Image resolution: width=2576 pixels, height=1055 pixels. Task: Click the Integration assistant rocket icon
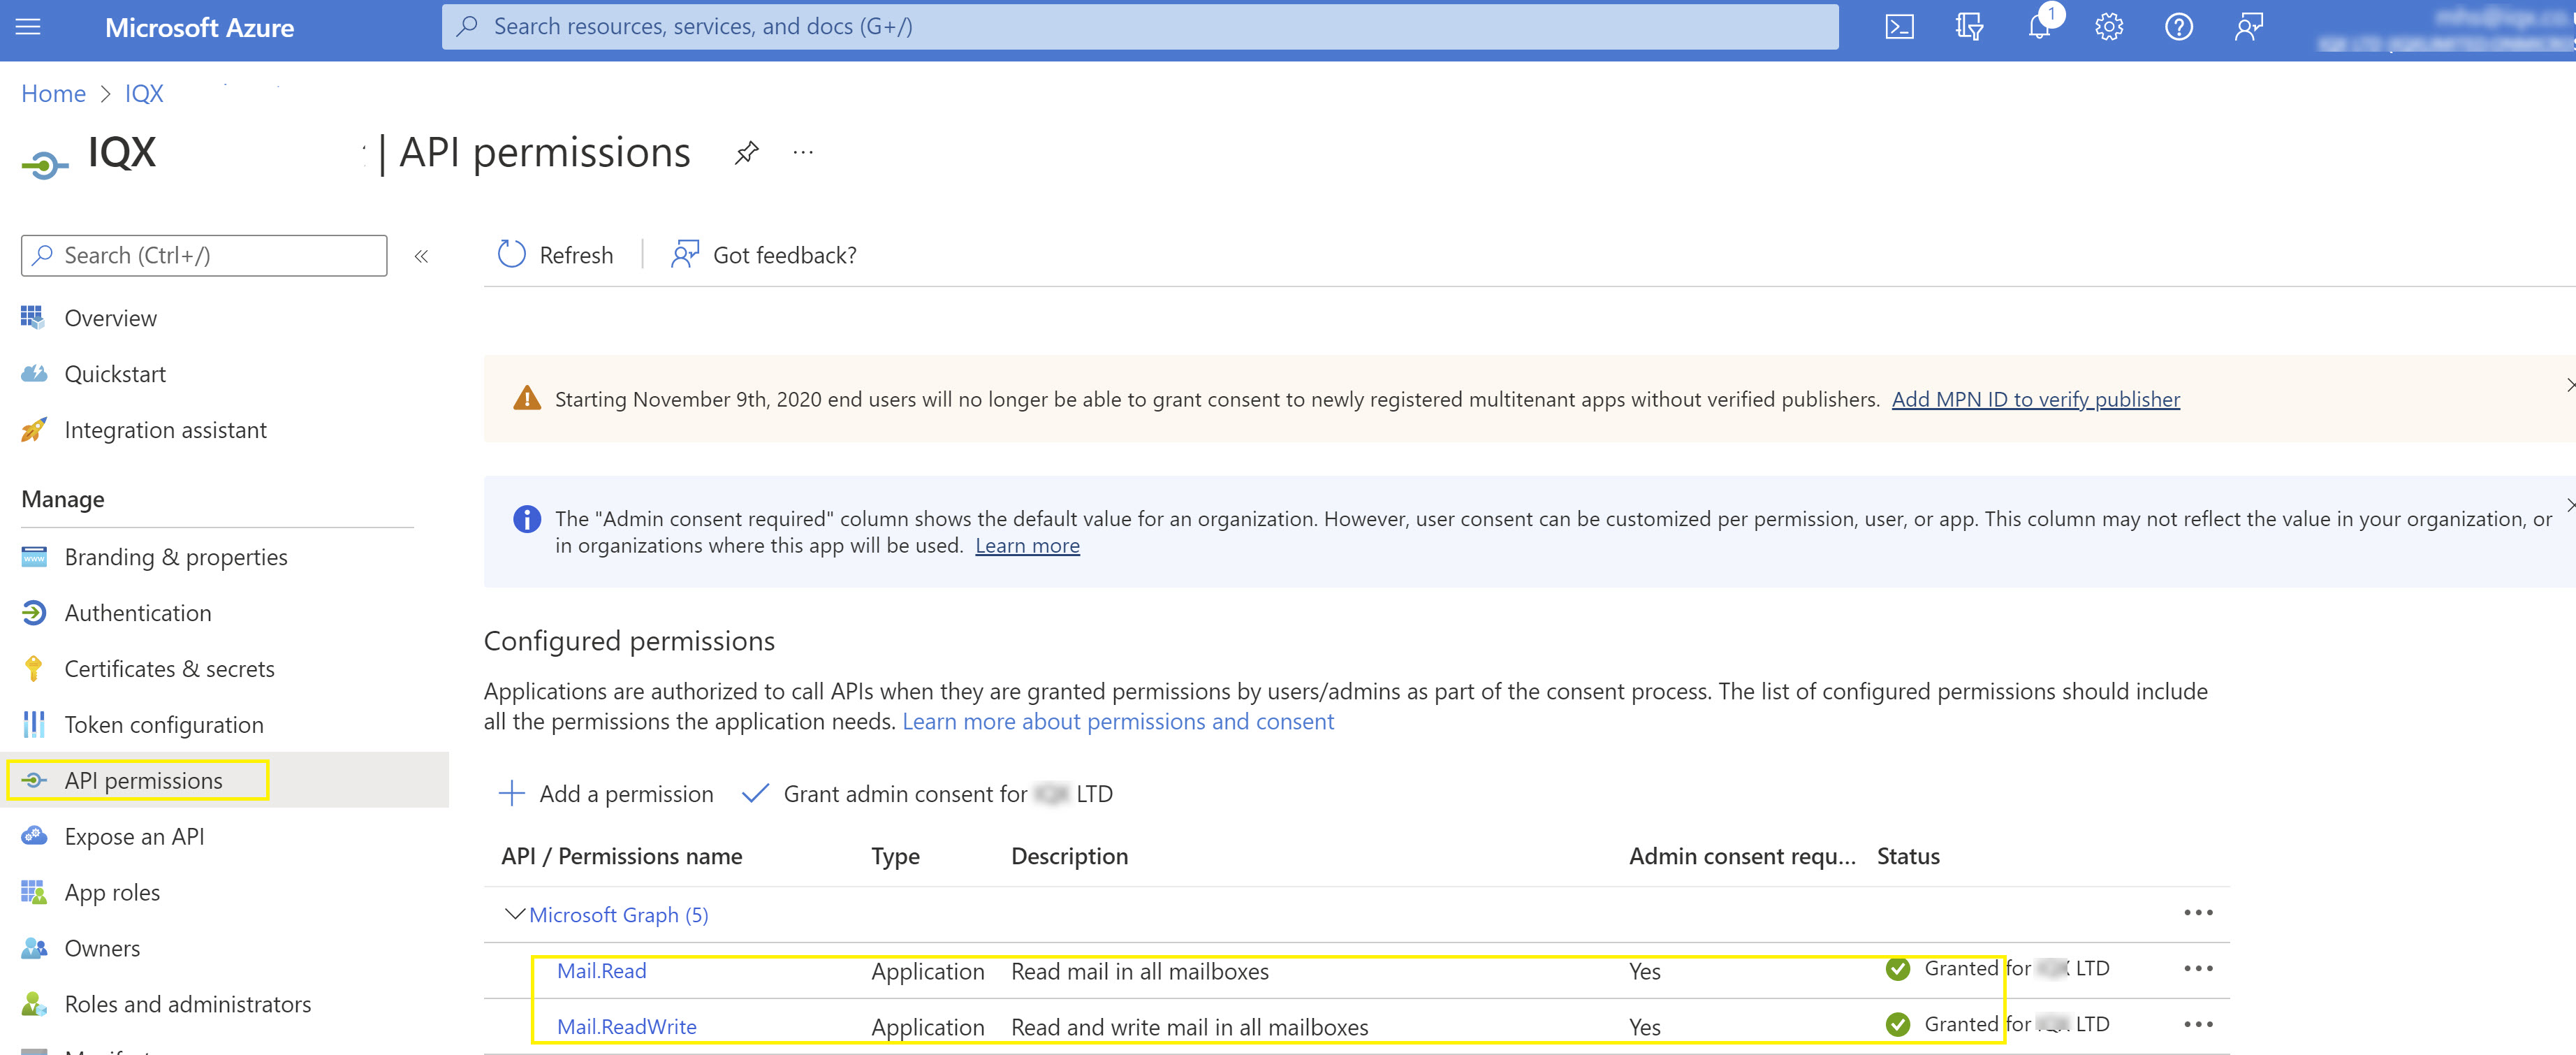[33, 430]
